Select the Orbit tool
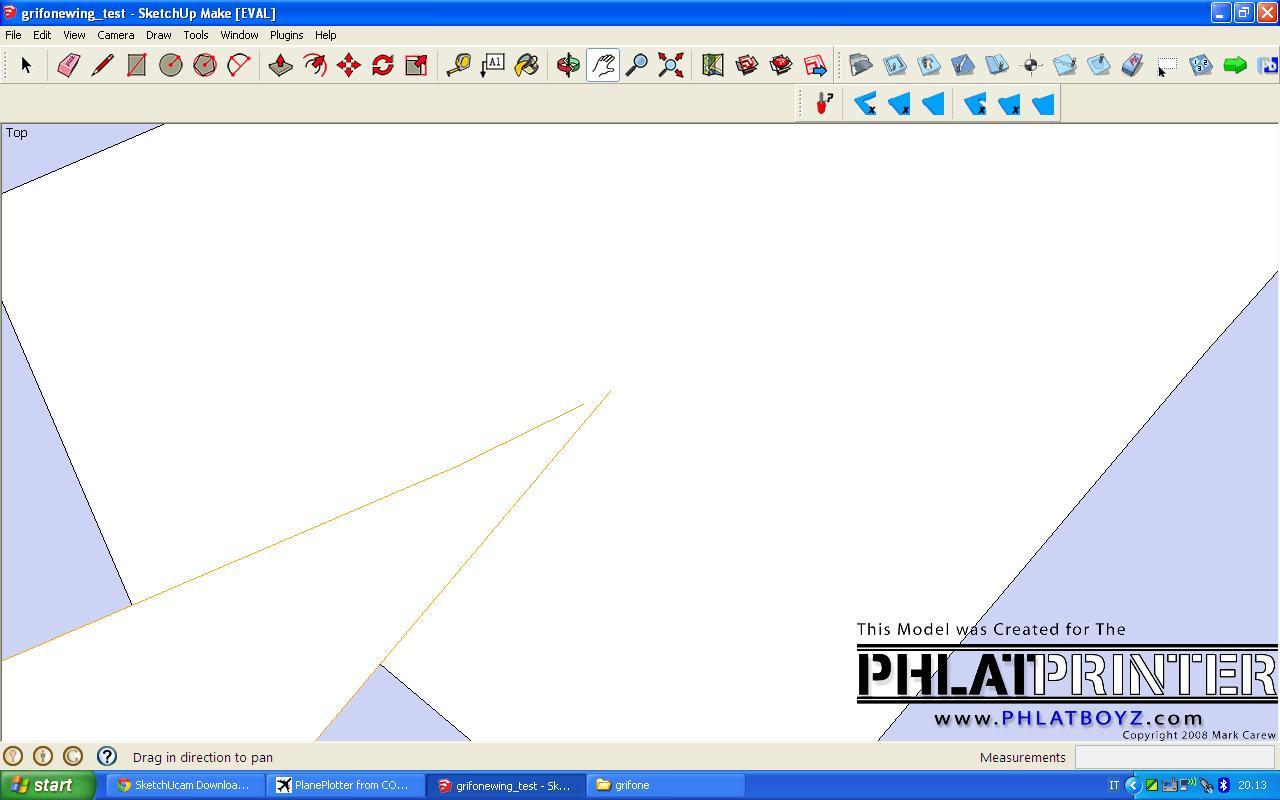 click(568, 65)
